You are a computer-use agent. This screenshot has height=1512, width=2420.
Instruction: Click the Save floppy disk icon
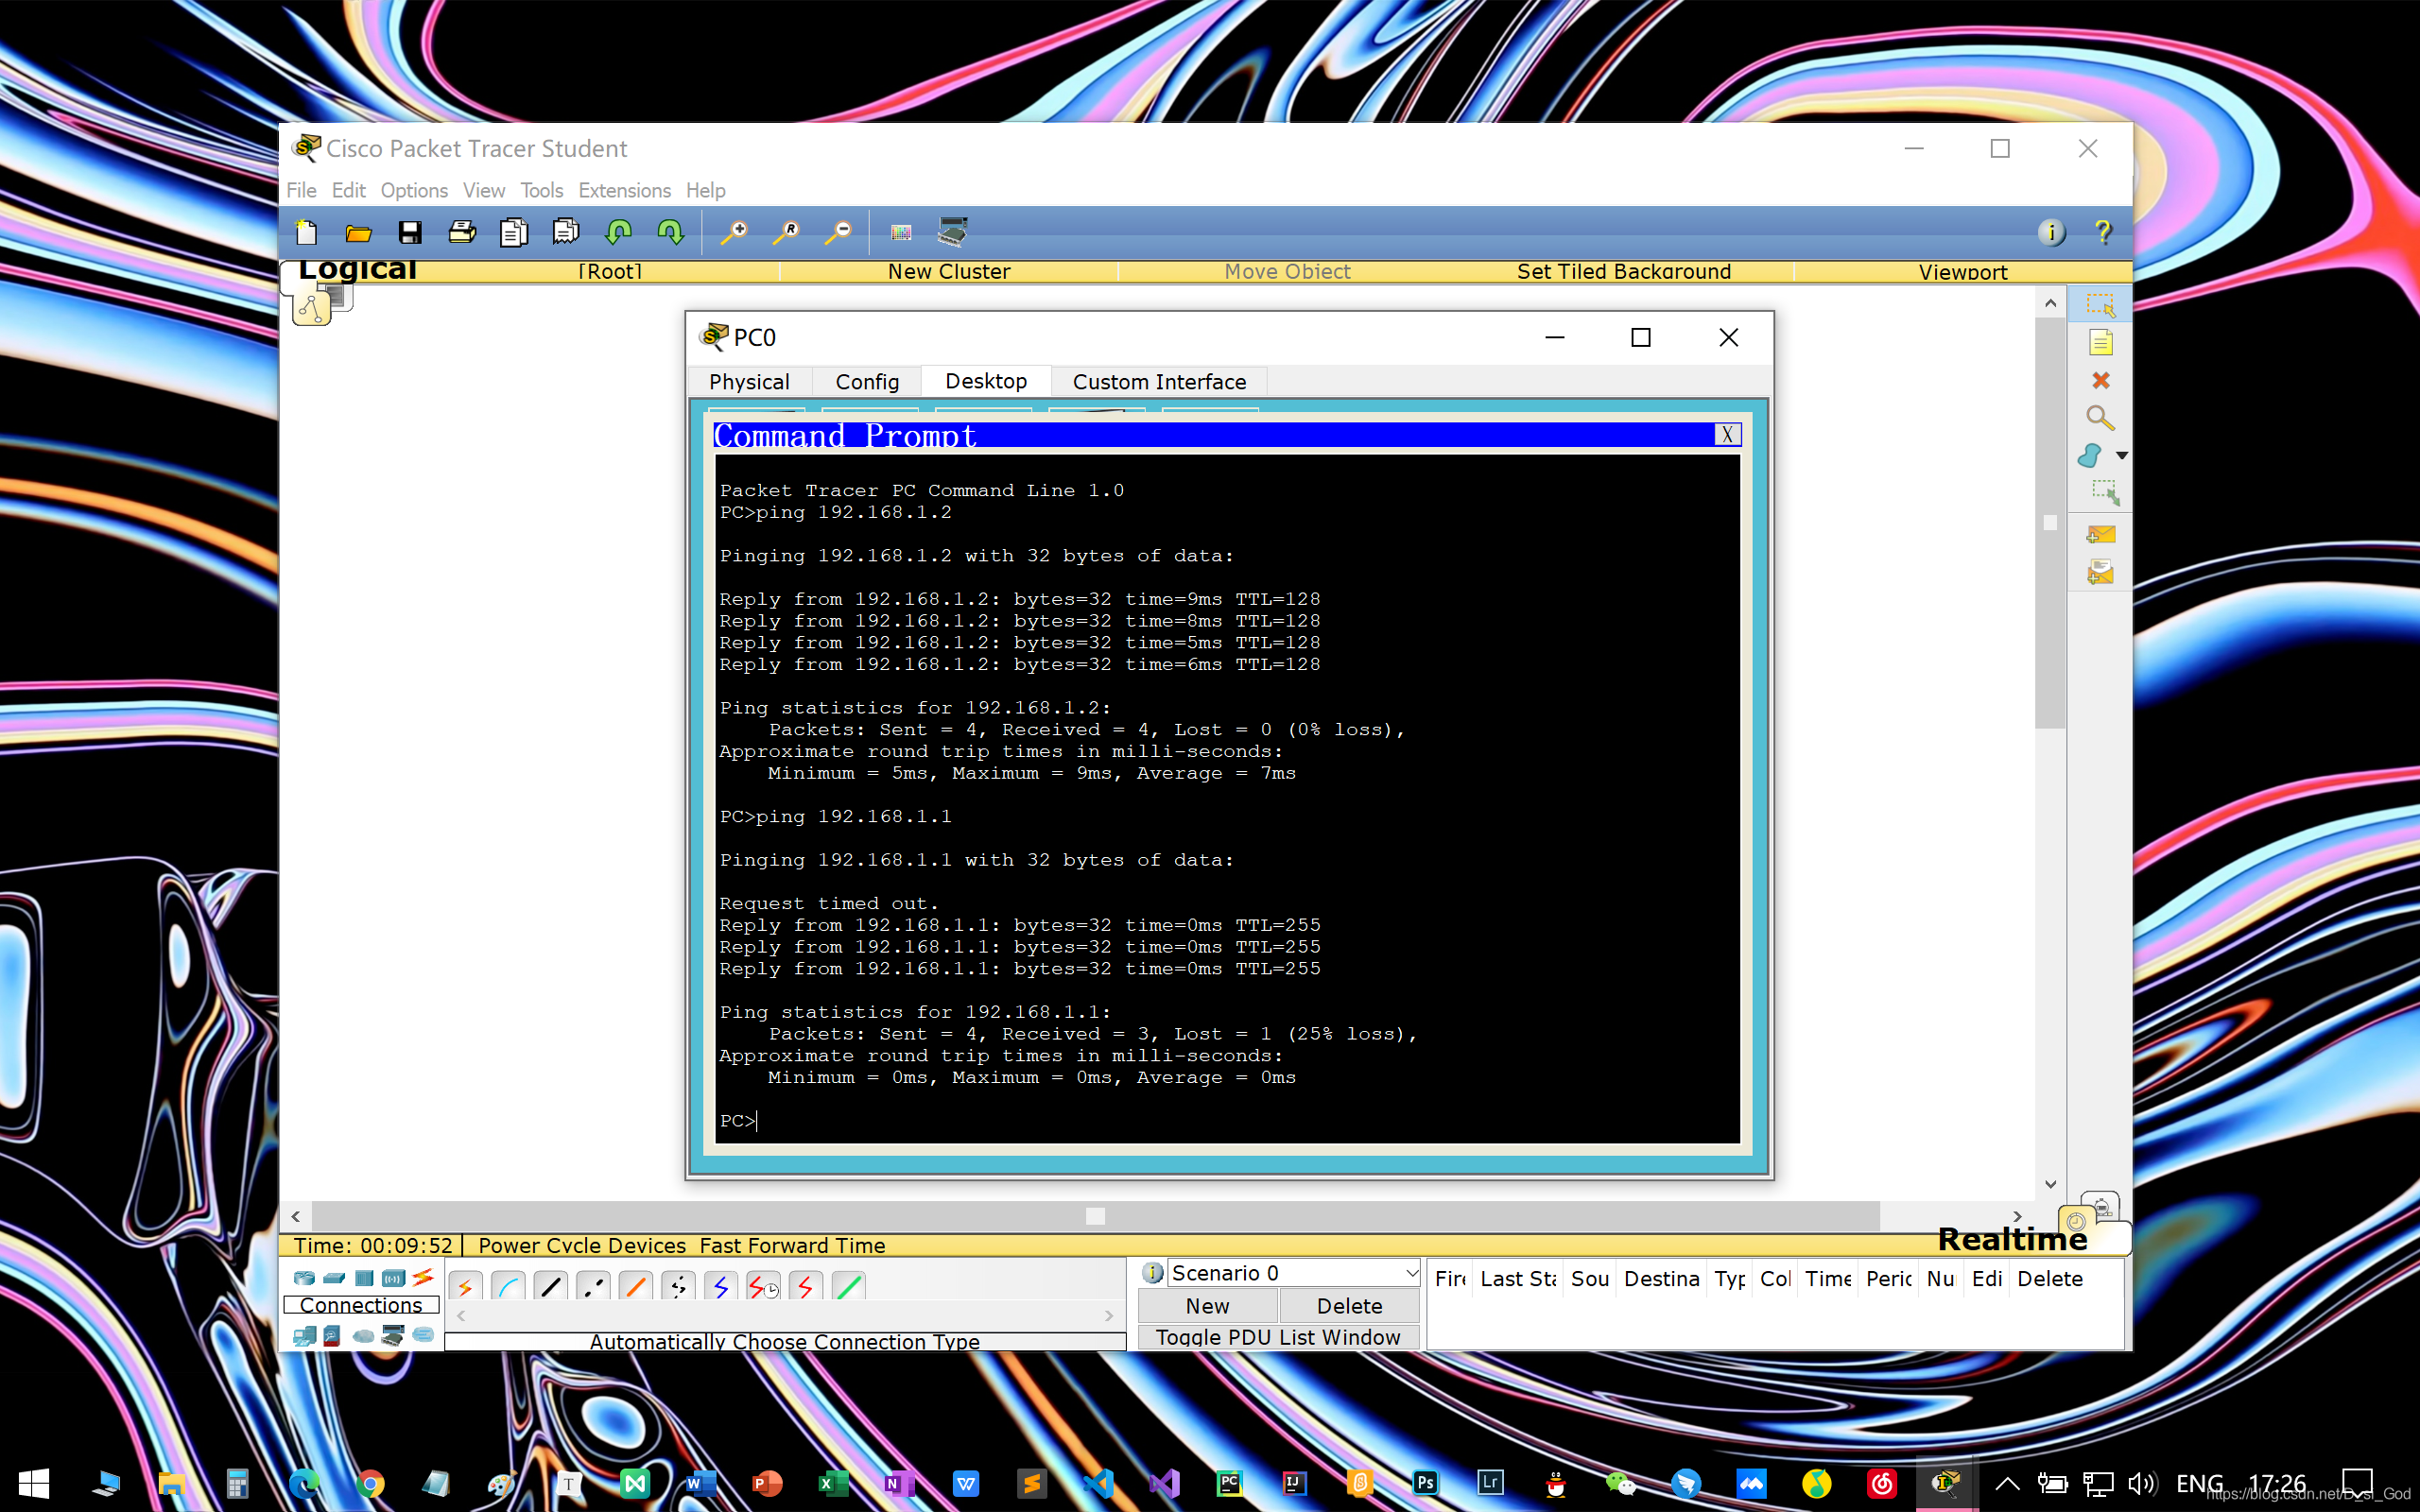(x=409, y=233)
